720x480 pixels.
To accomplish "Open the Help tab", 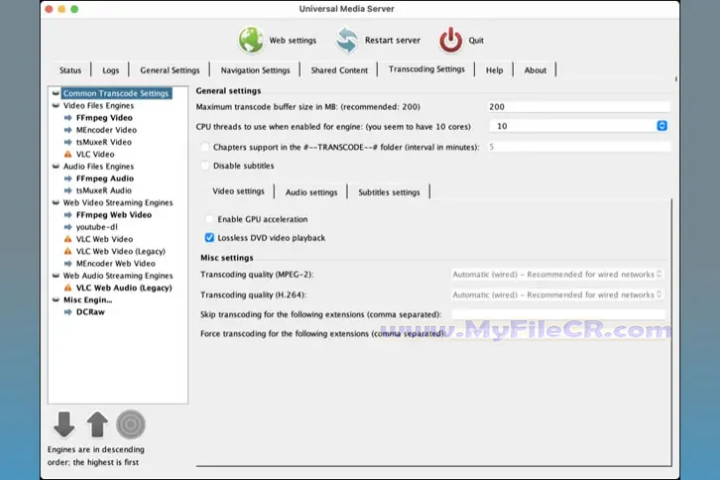I will pyautogui.click(x=495, y=70).
